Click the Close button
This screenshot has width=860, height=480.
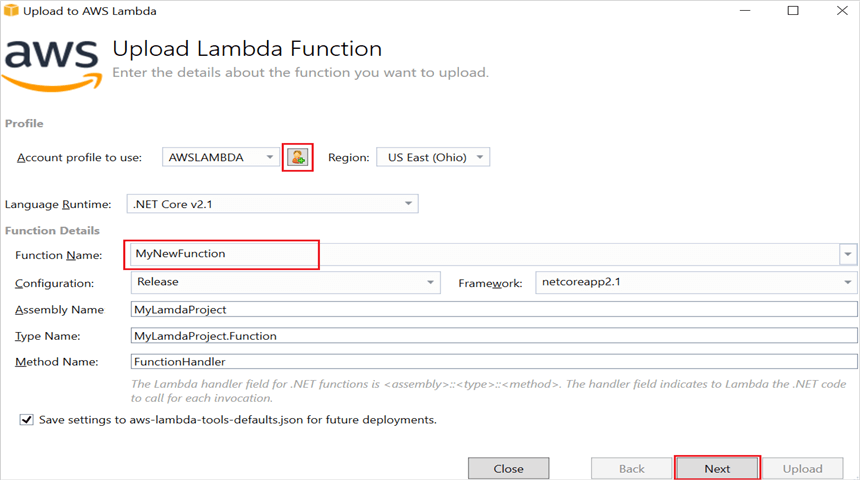[508, 468]
